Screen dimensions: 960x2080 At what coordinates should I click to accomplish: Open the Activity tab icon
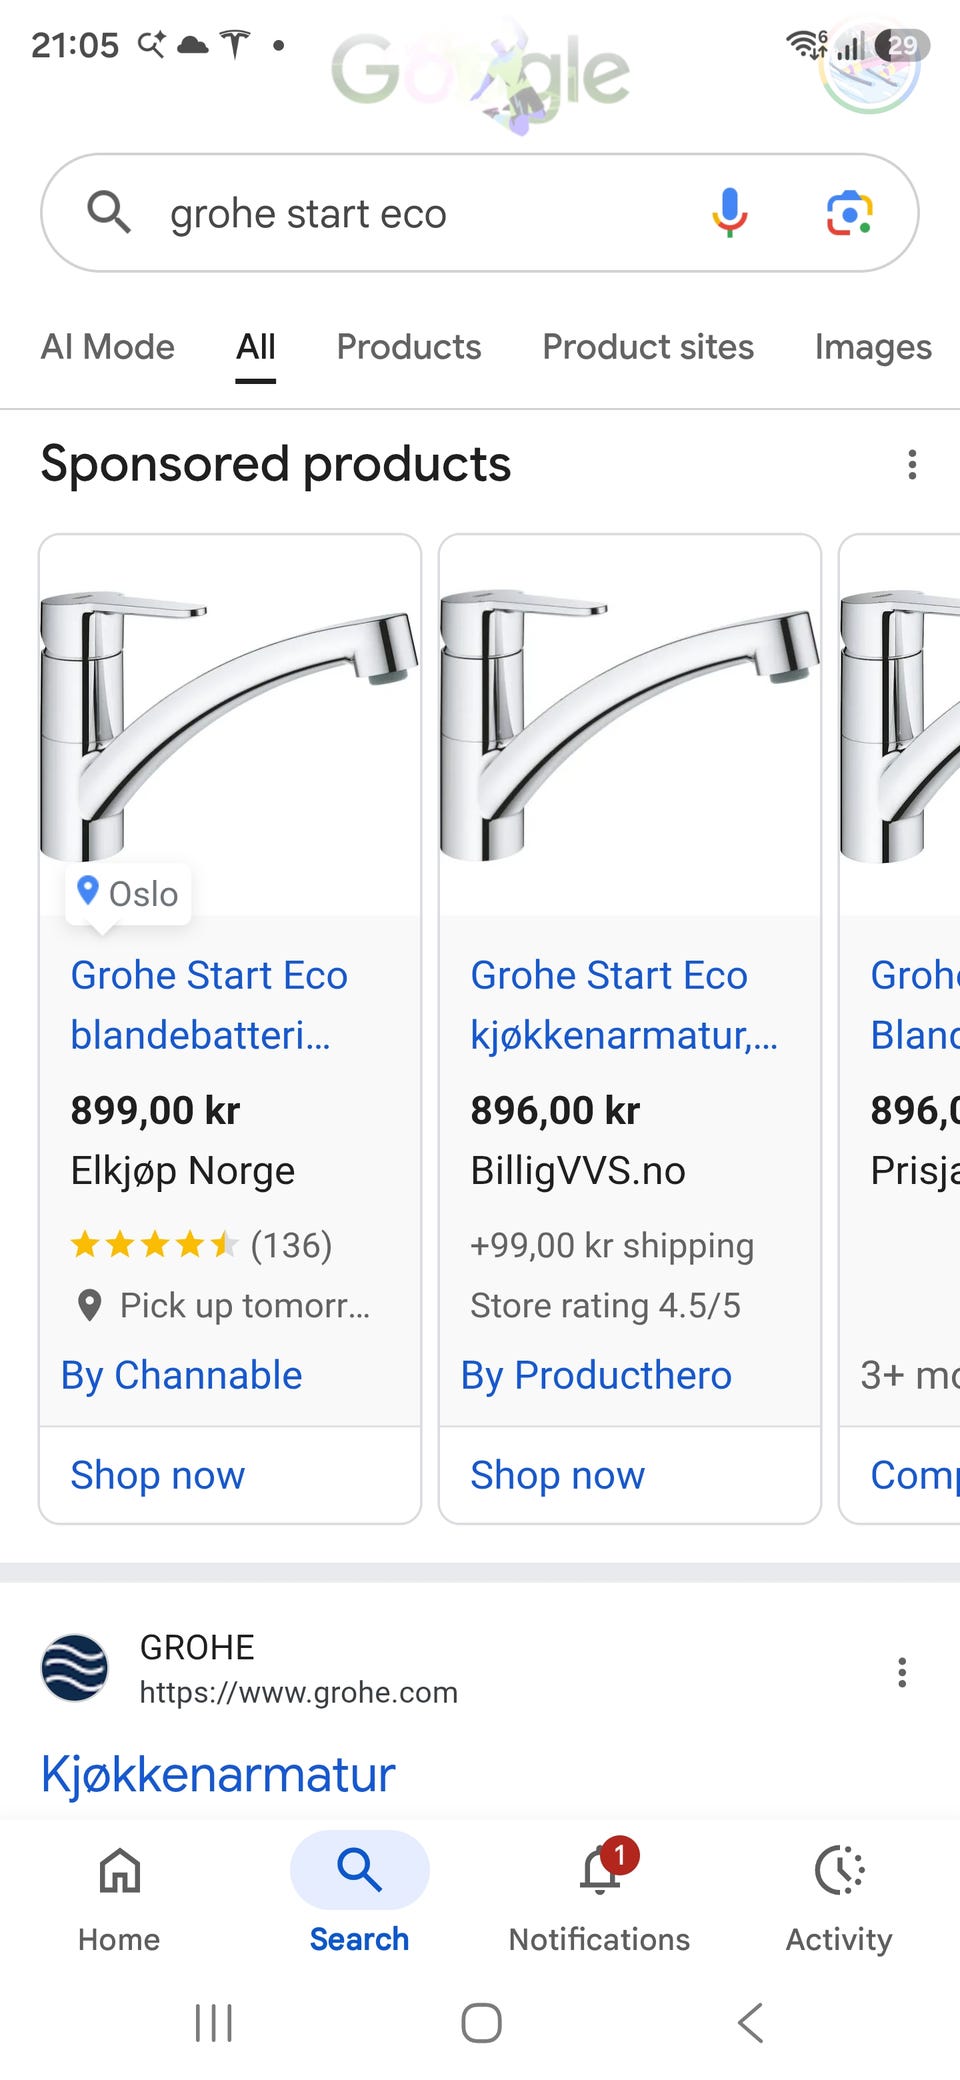(839, 1870)
